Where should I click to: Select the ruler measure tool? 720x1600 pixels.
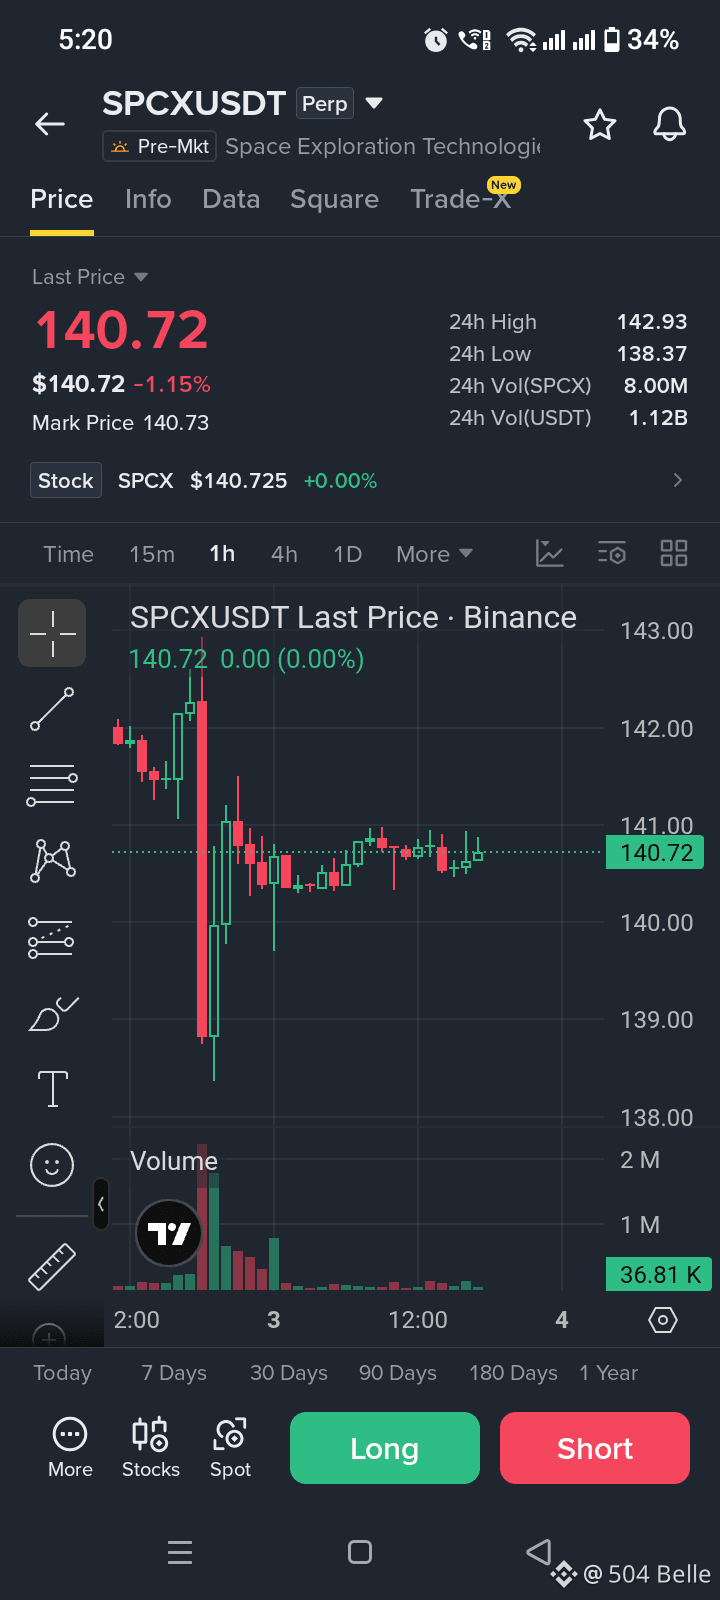point(52,1266)
